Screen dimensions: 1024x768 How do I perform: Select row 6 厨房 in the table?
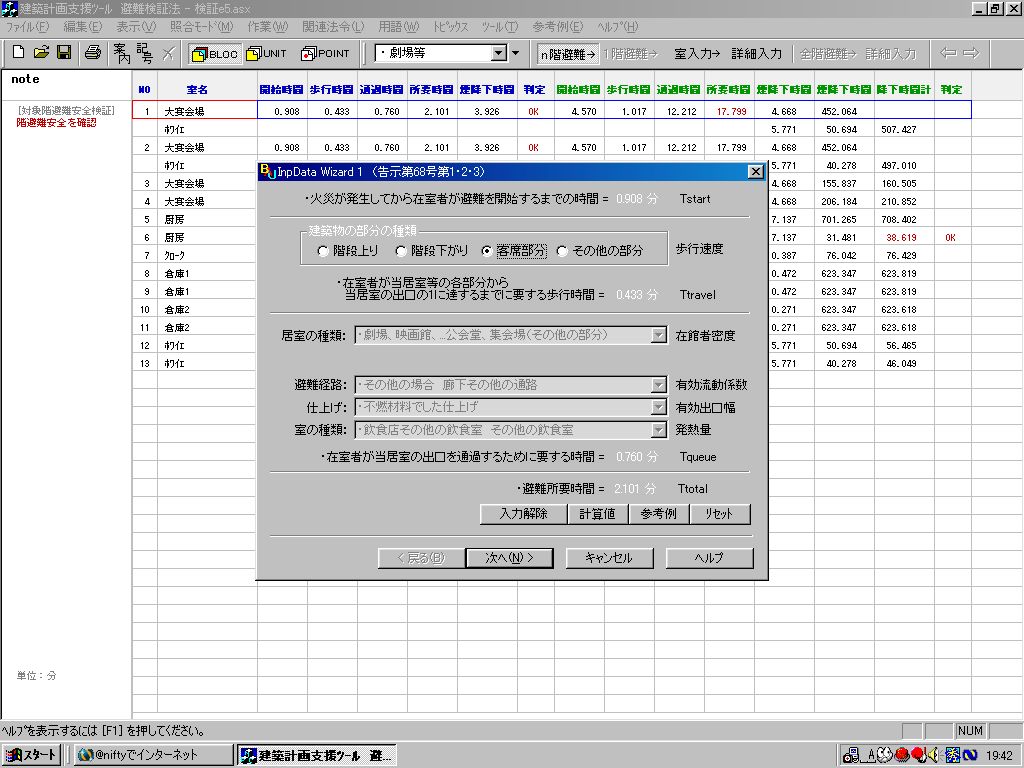pos(195,238)
